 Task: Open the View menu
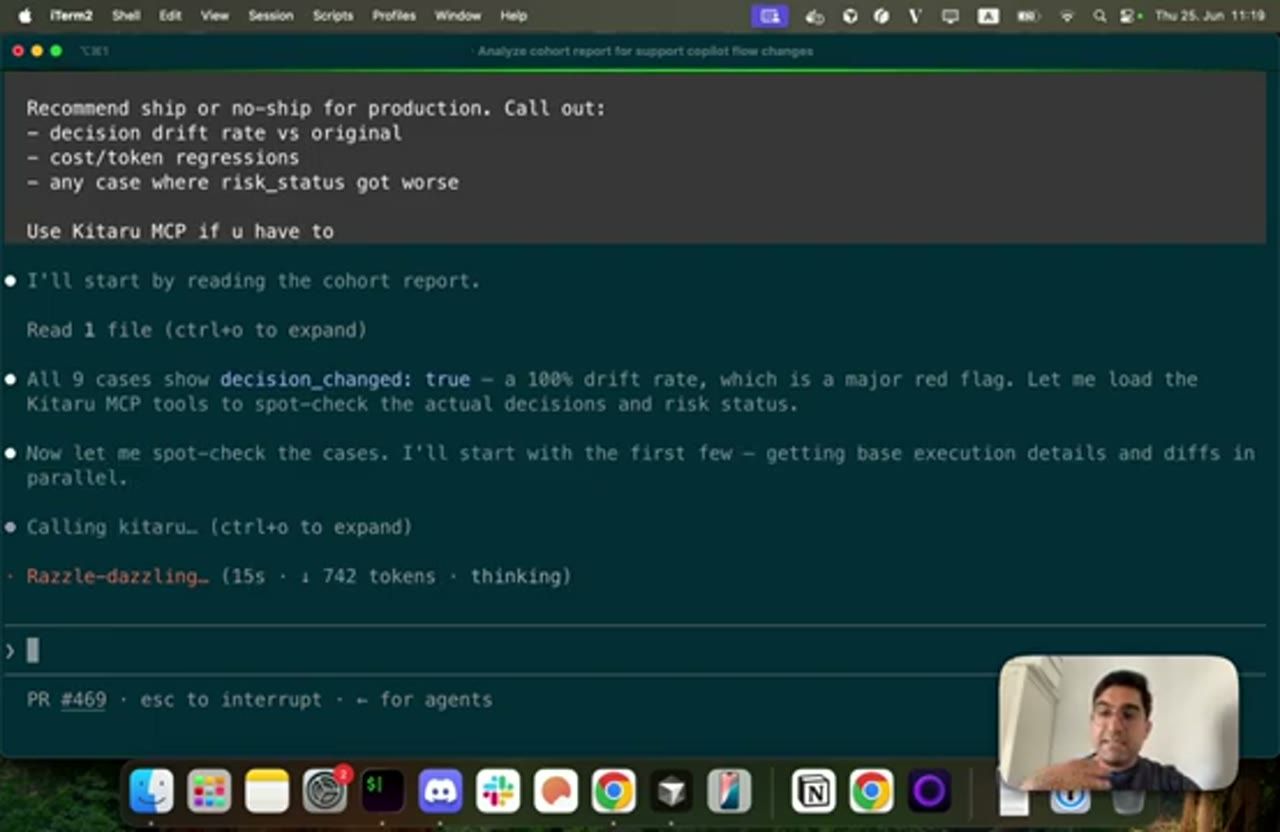[214, 16]
